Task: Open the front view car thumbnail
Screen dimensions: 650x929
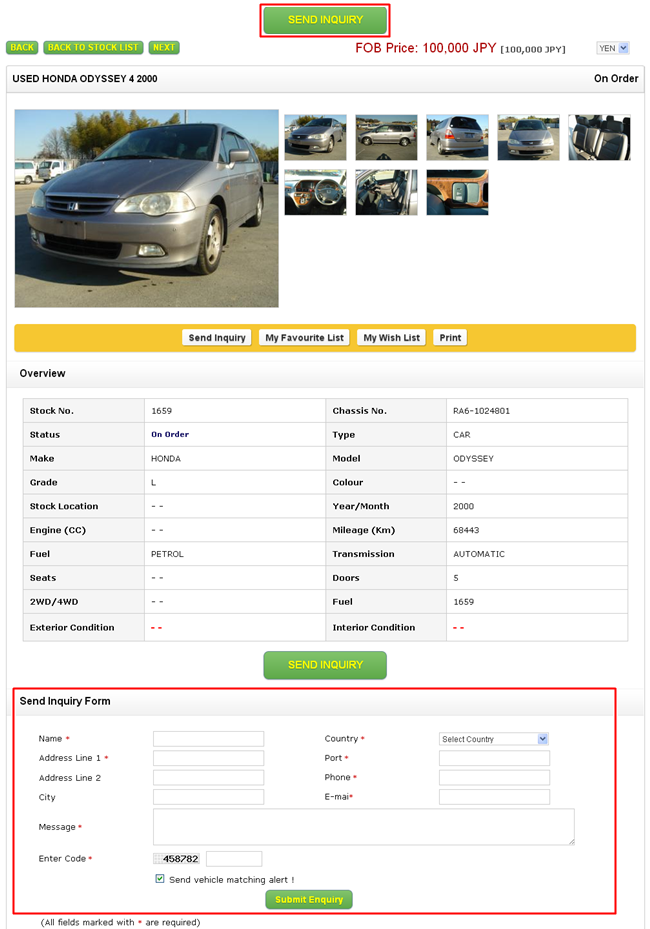Action: [x=529, y=137]
